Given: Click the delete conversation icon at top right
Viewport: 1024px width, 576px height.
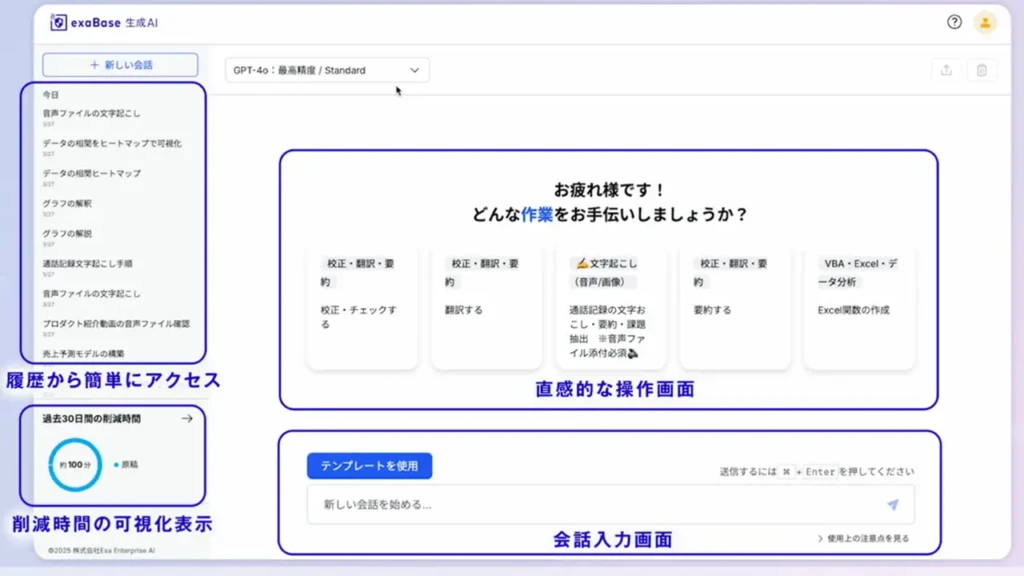Looking at the screenshot, I should click(982, 69).
